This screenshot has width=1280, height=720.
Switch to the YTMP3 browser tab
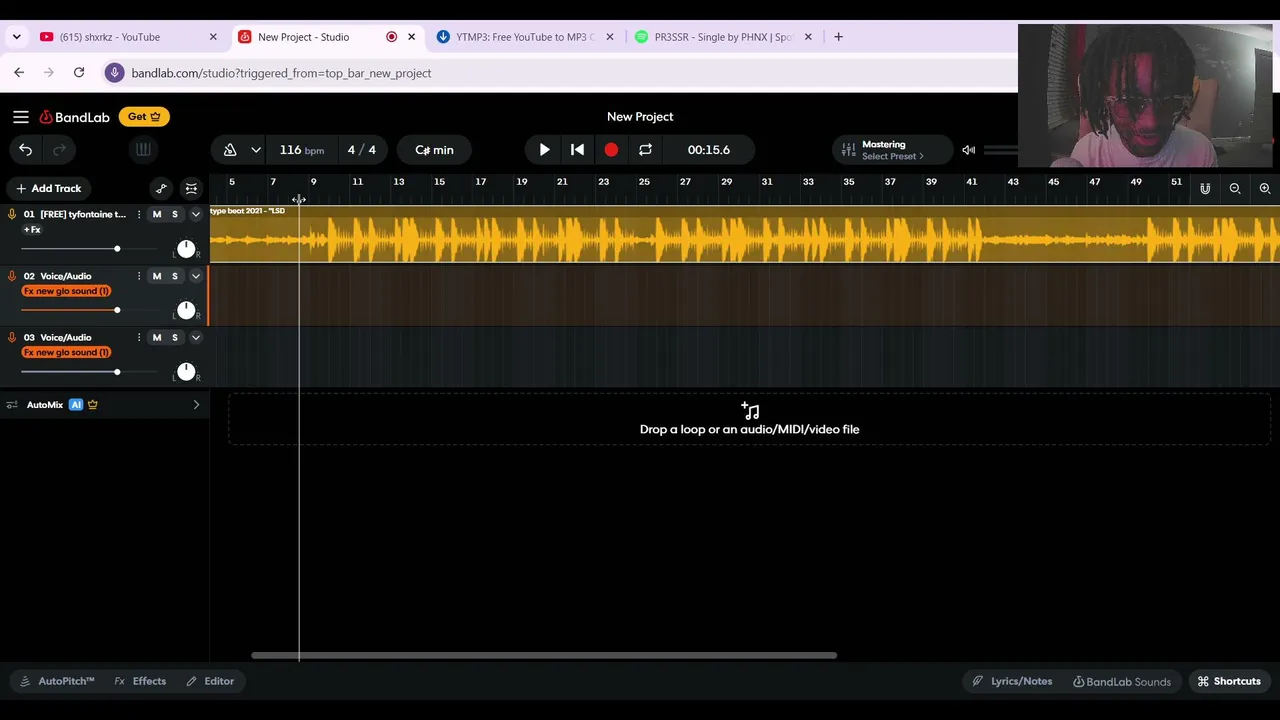(x=525, y=37)
